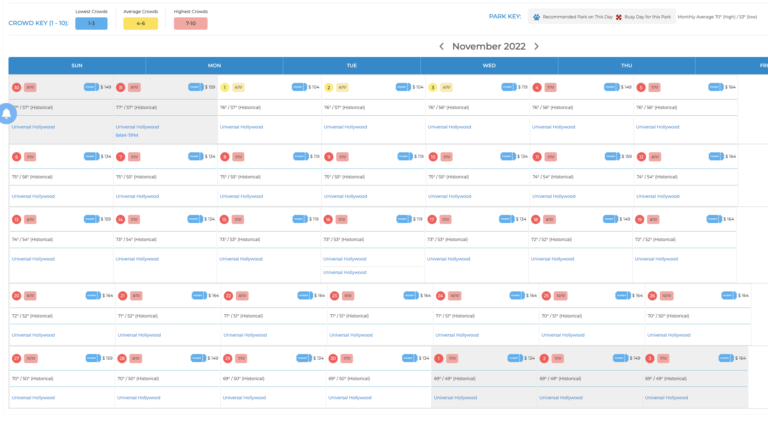Click the crowd rating badge on November 20
The height and width of the screenshot is (424, 768).
(x=30, y=296)
